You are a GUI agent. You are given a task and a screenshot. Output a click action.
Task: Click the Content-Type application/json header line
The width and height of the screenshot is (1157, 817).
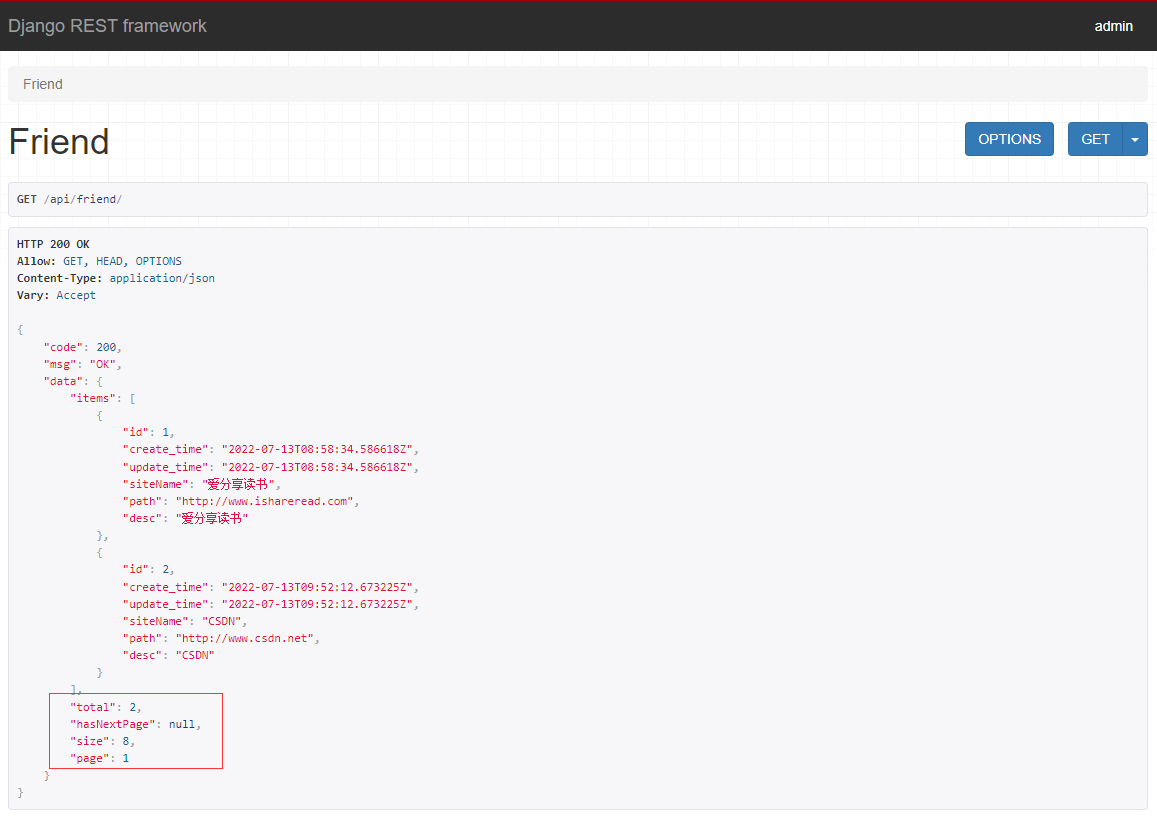pyautogui.click(x=116, y=278)
